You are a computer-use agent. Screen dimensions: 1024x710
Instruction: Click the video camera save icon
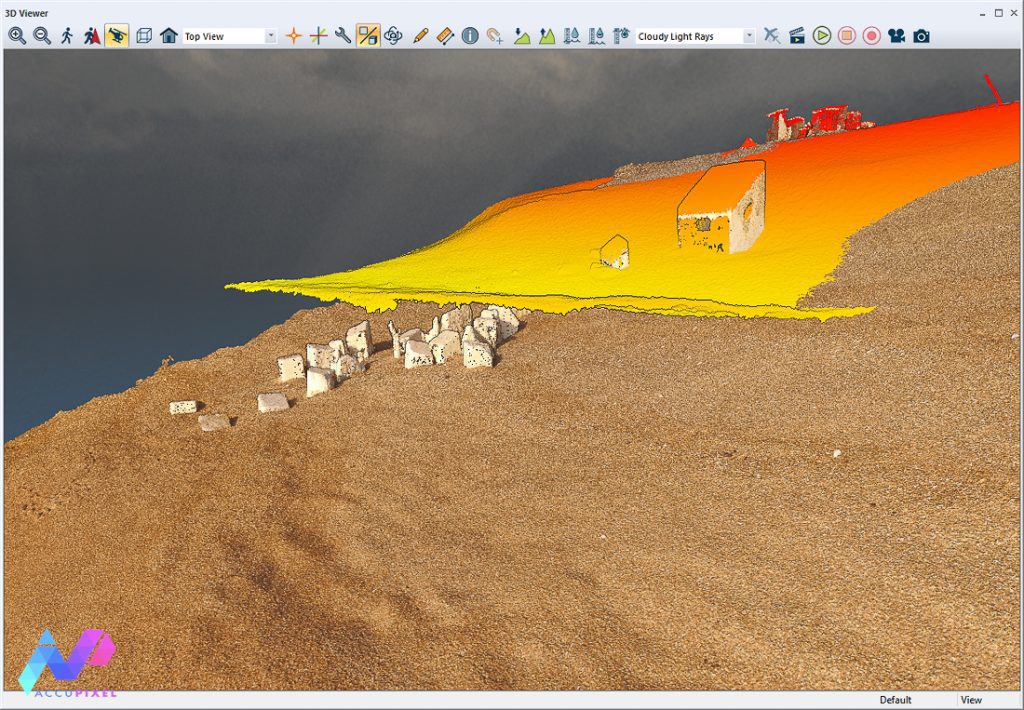click(896, 36)
